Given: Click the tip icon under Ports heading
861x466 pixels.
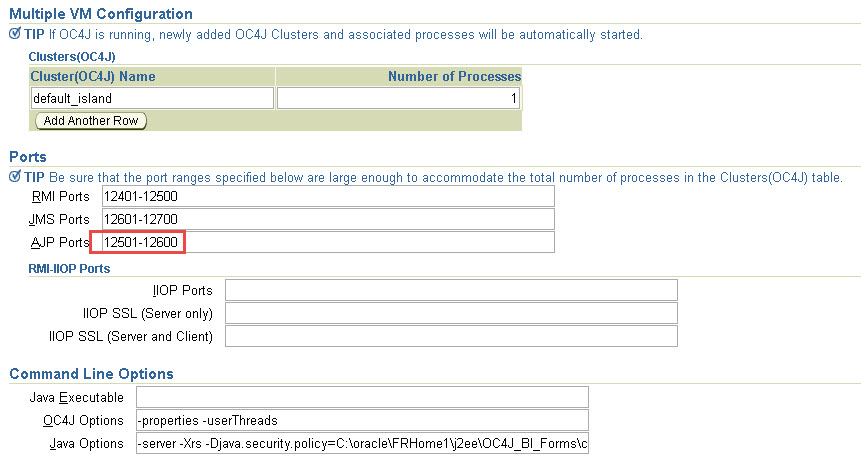Looking at the screenshot, I should click(14, 177).
